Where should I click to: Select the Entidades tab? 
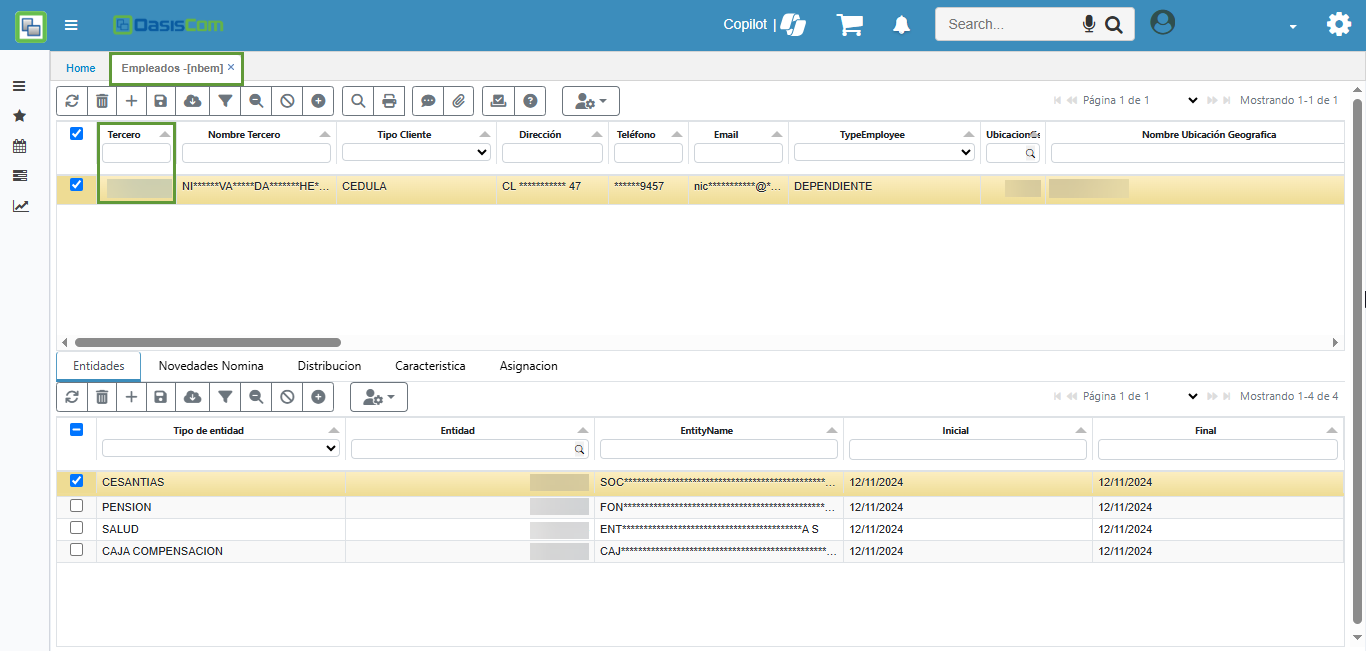pos(99,366)
